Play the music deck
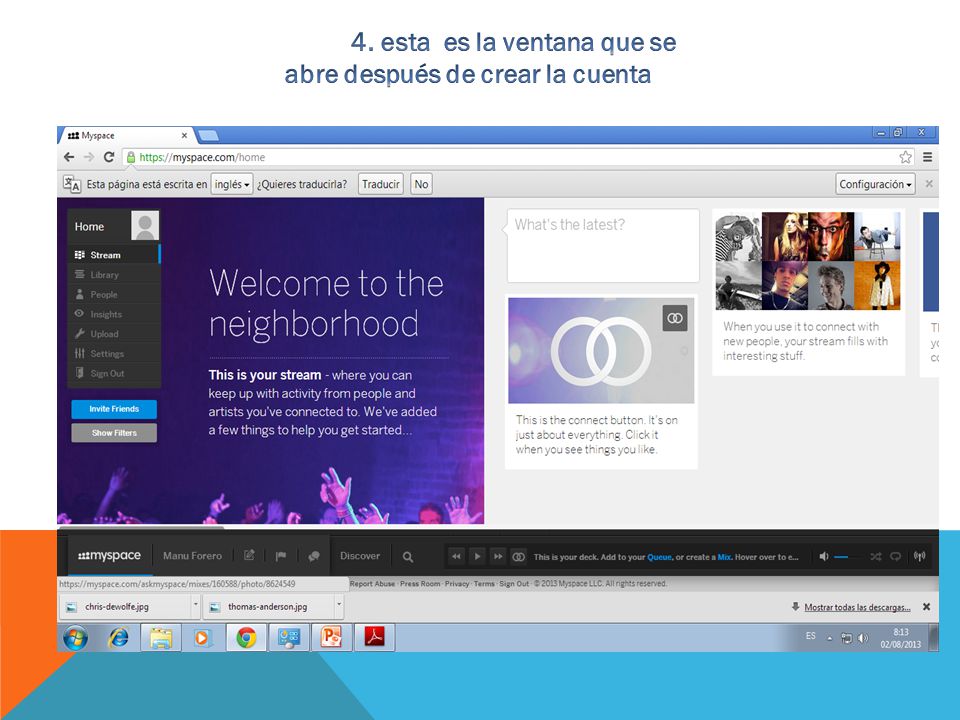The height and width of the screenshot is (720, 960). 478,557
